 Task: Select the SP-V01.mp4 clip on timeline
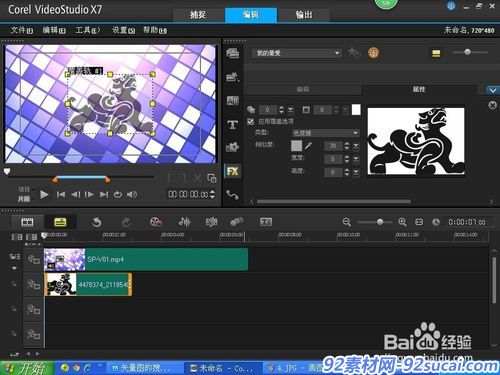(x=146, y=259)
